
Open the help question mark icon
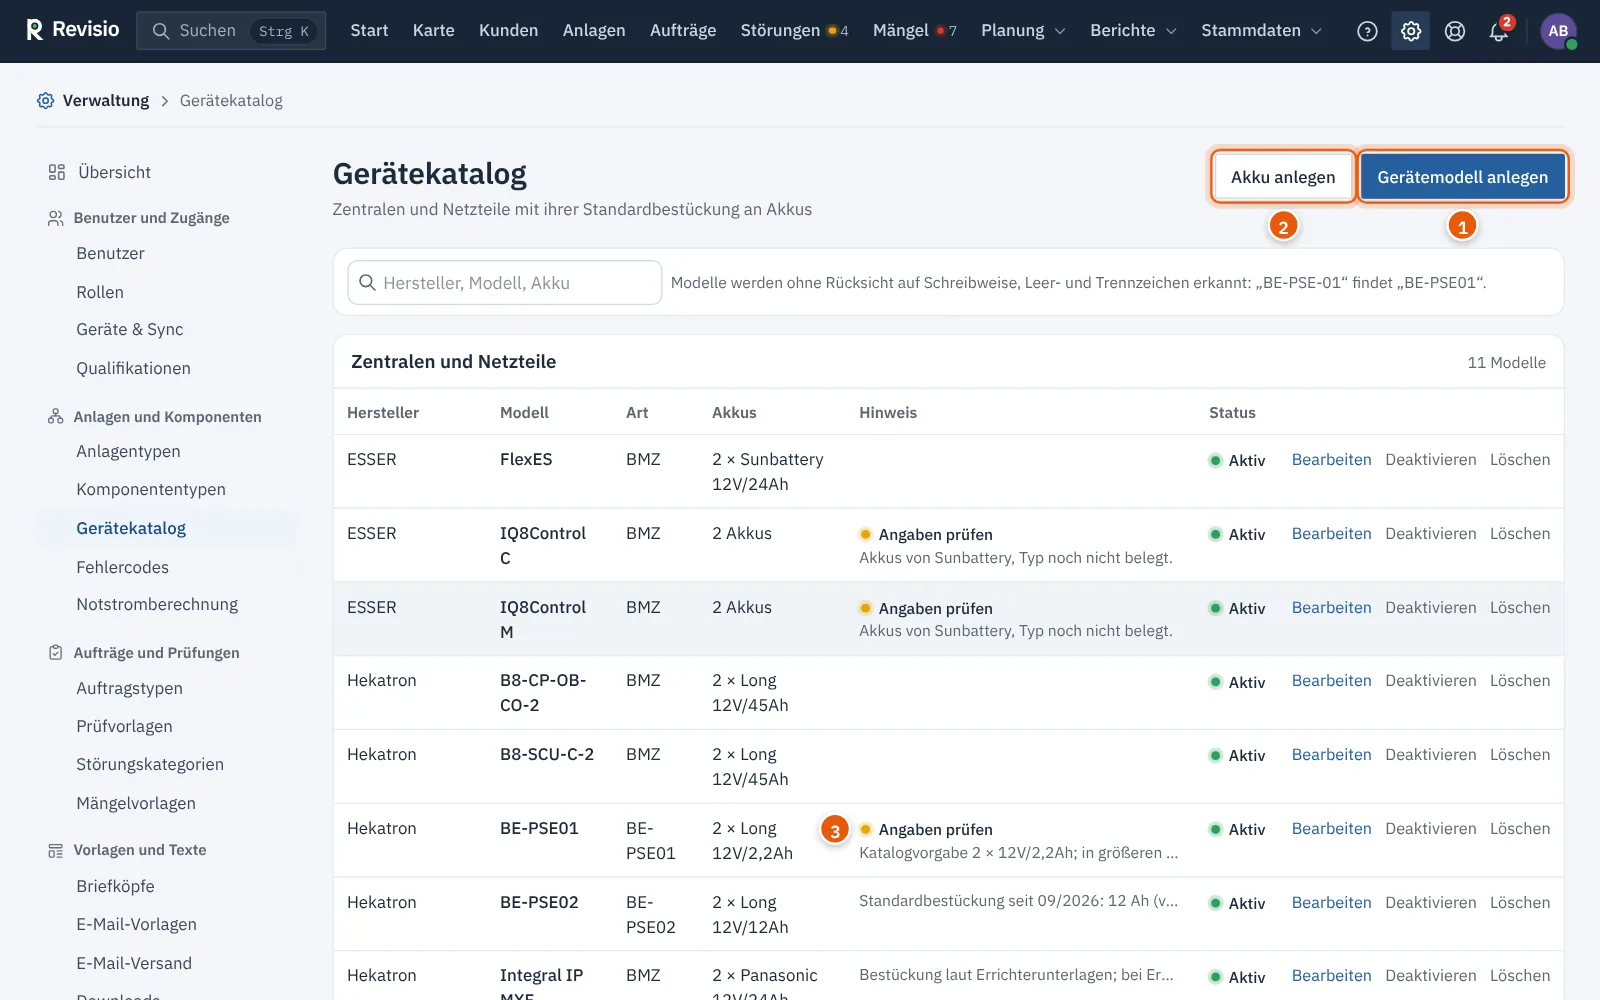pos(1367,31)
